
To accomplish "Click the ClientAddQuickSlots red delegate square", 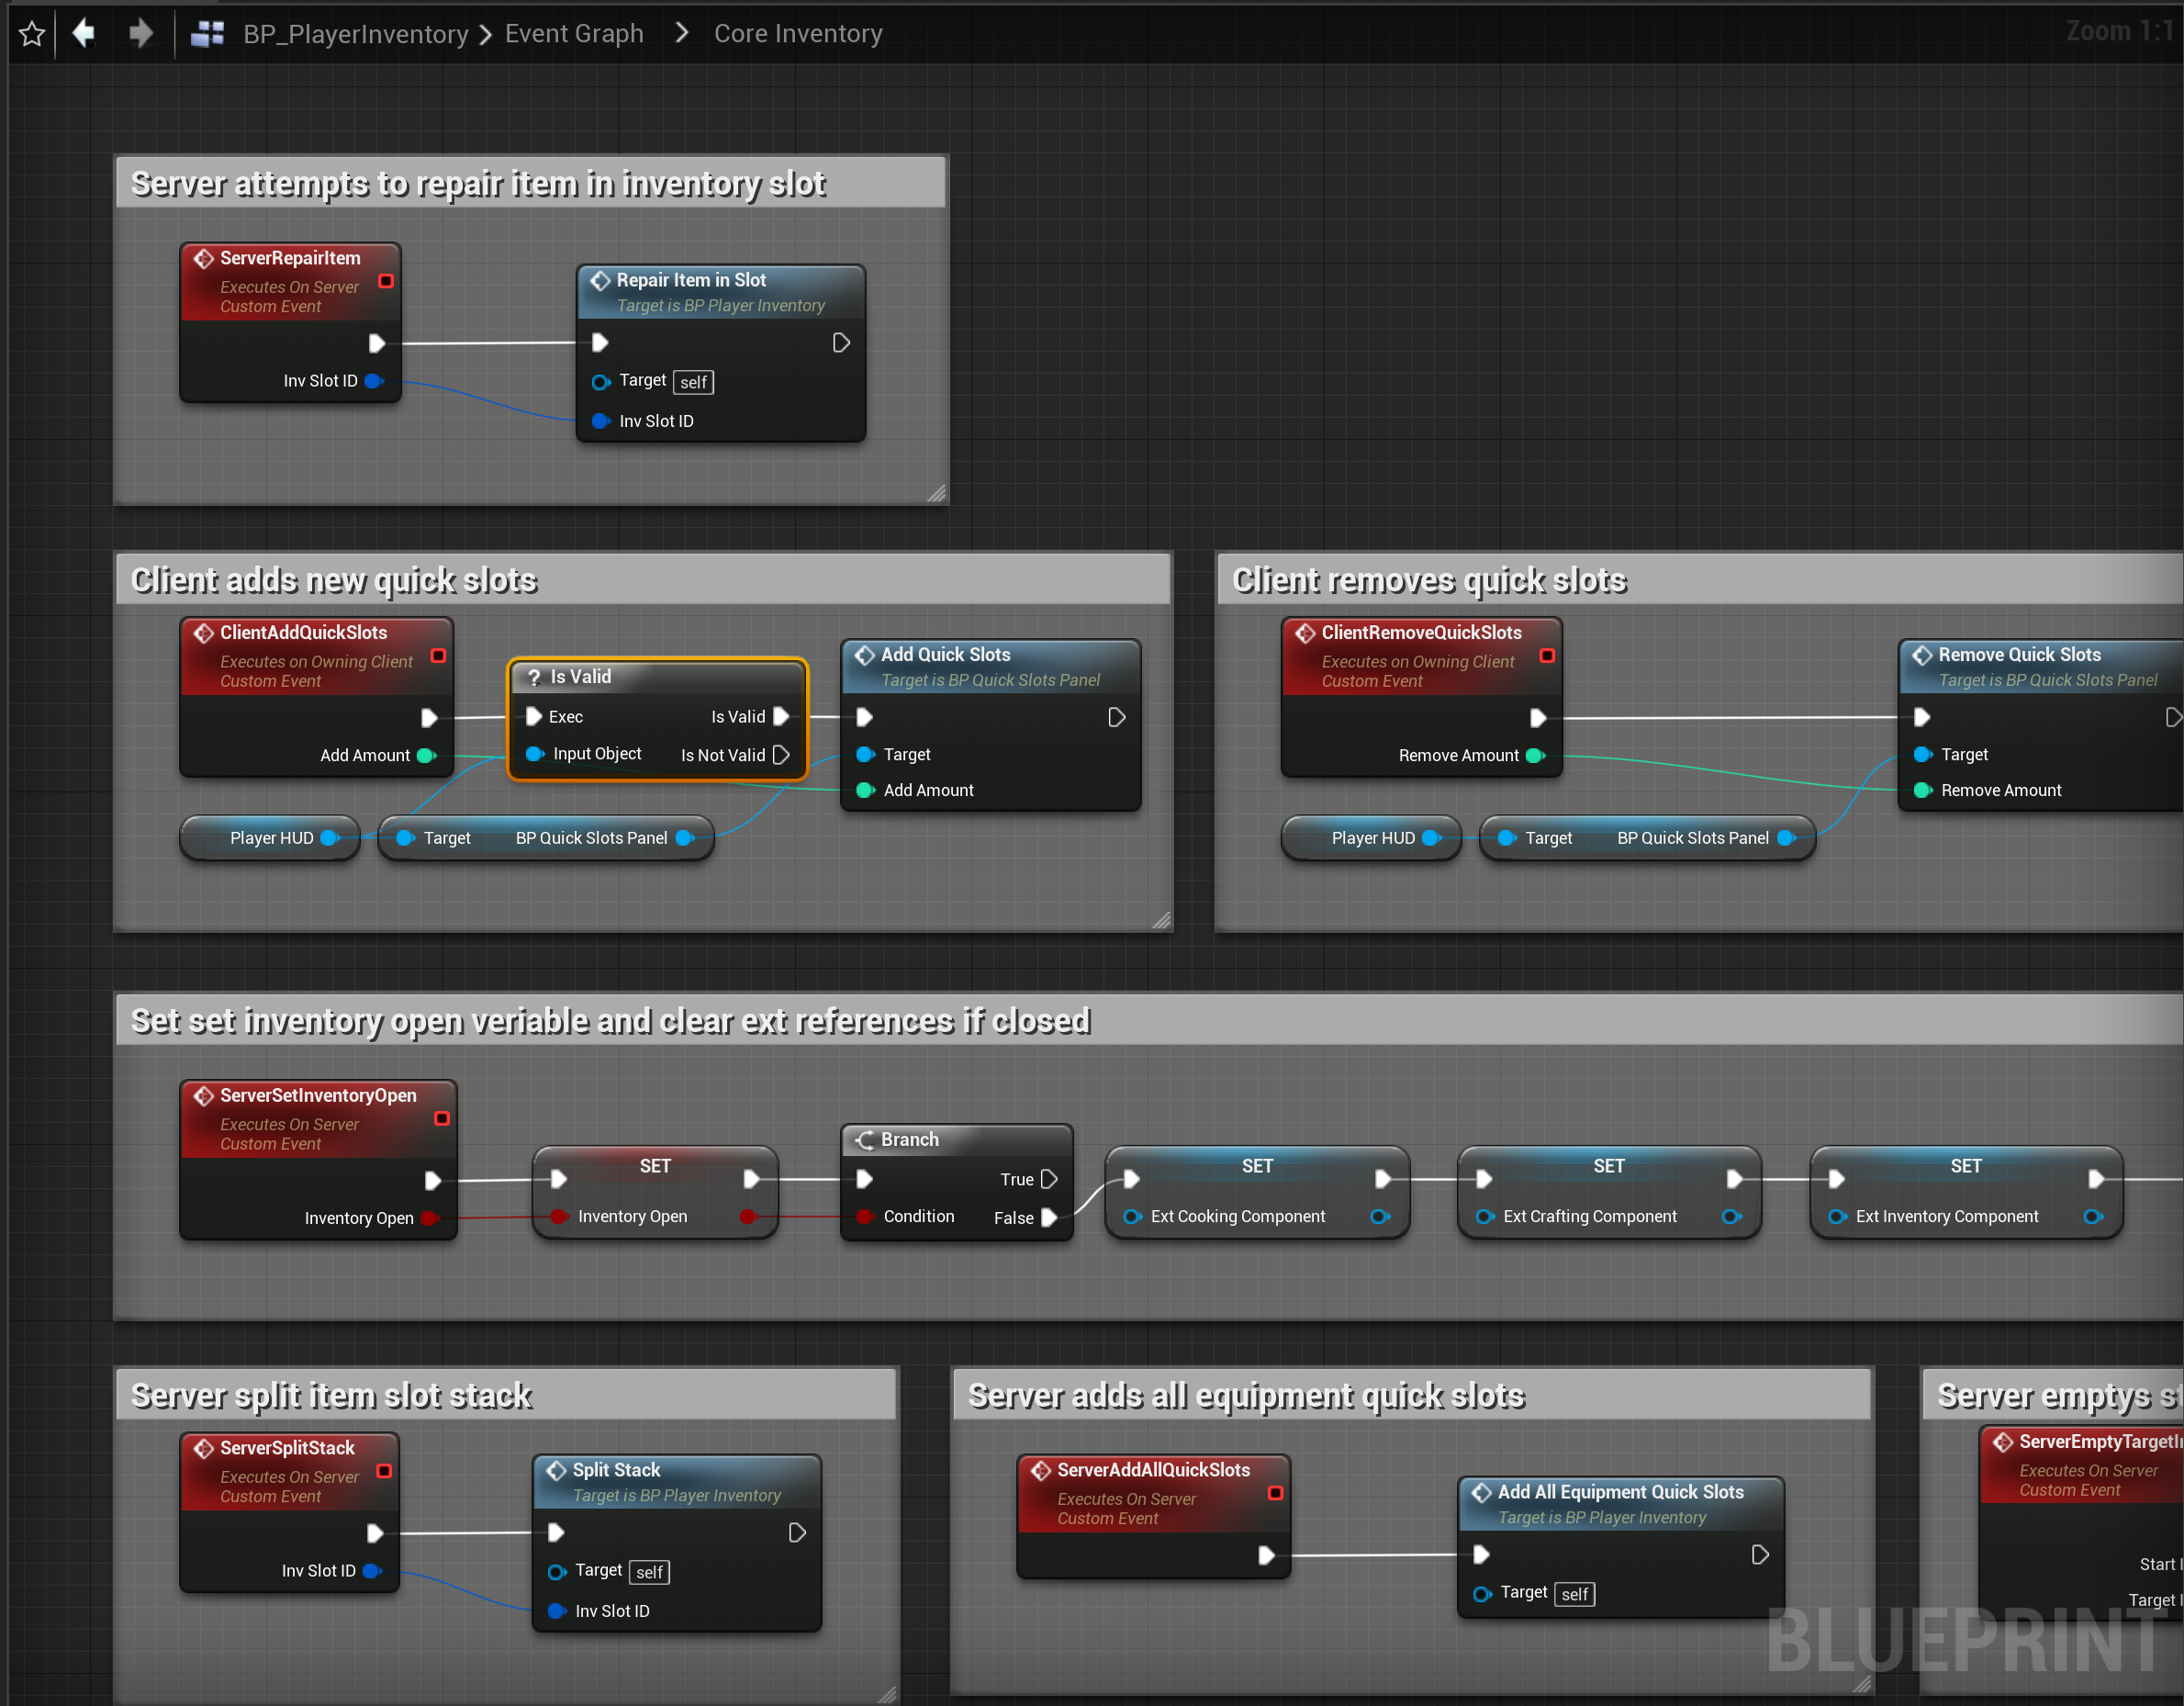I will (x=438, y=656).
